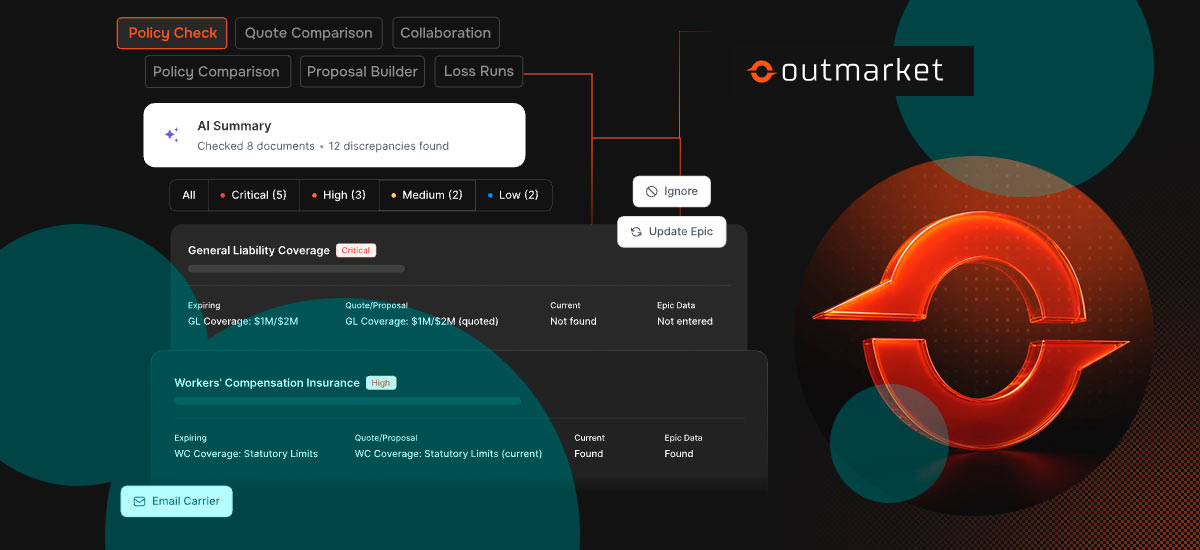Image resolution: width=1200 pixels, height=550 pixels.
Task: Open the Loss Runs tab
Action: pyautogui.click(x=478, y=72)
